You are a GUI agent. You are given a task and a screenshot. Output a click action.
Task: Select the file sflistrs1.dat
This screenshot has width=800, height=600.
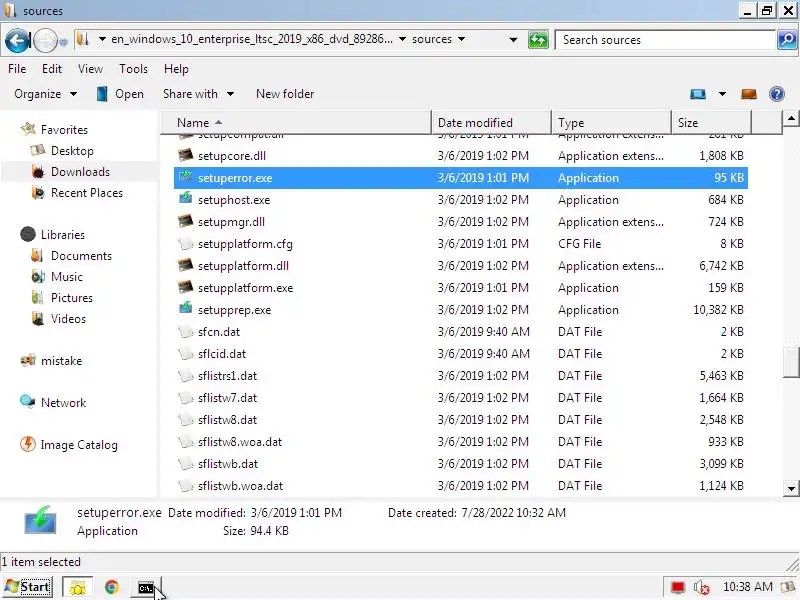tap(461, 376)
